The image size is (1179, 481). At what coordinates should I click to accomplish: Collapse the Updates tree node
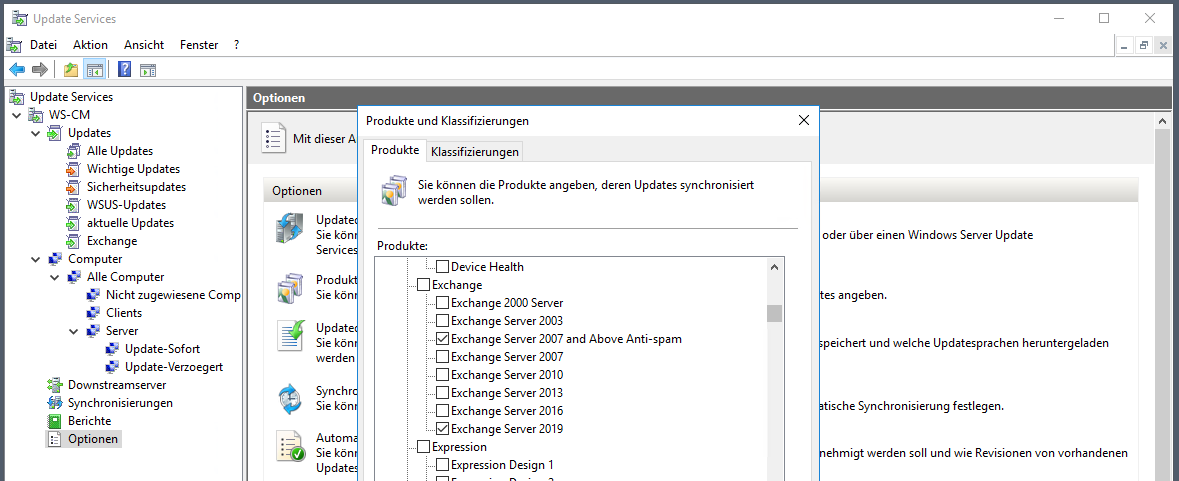click(35, 133)
